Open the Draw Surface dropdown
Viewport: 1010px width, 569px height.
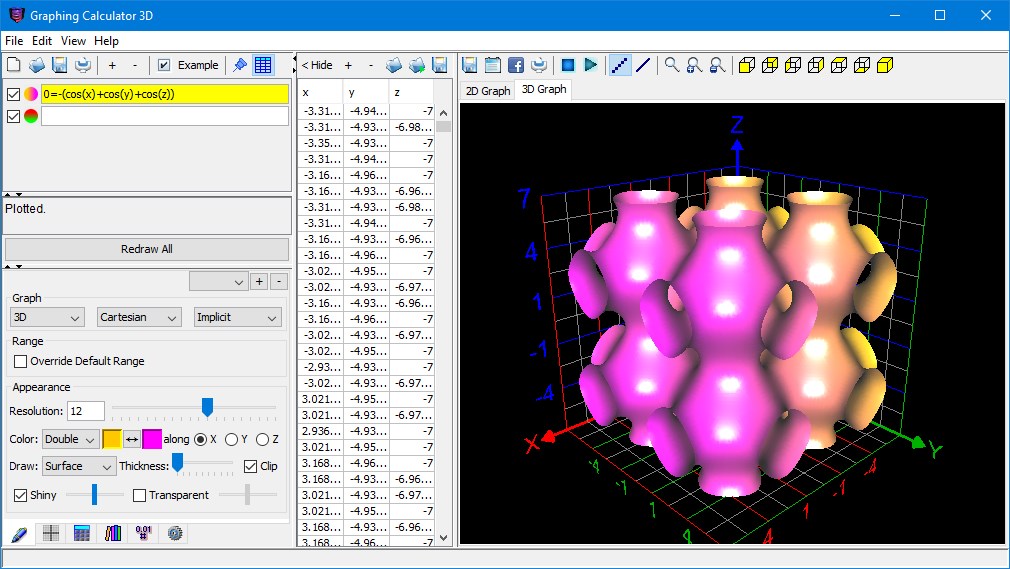pos(79,466)
